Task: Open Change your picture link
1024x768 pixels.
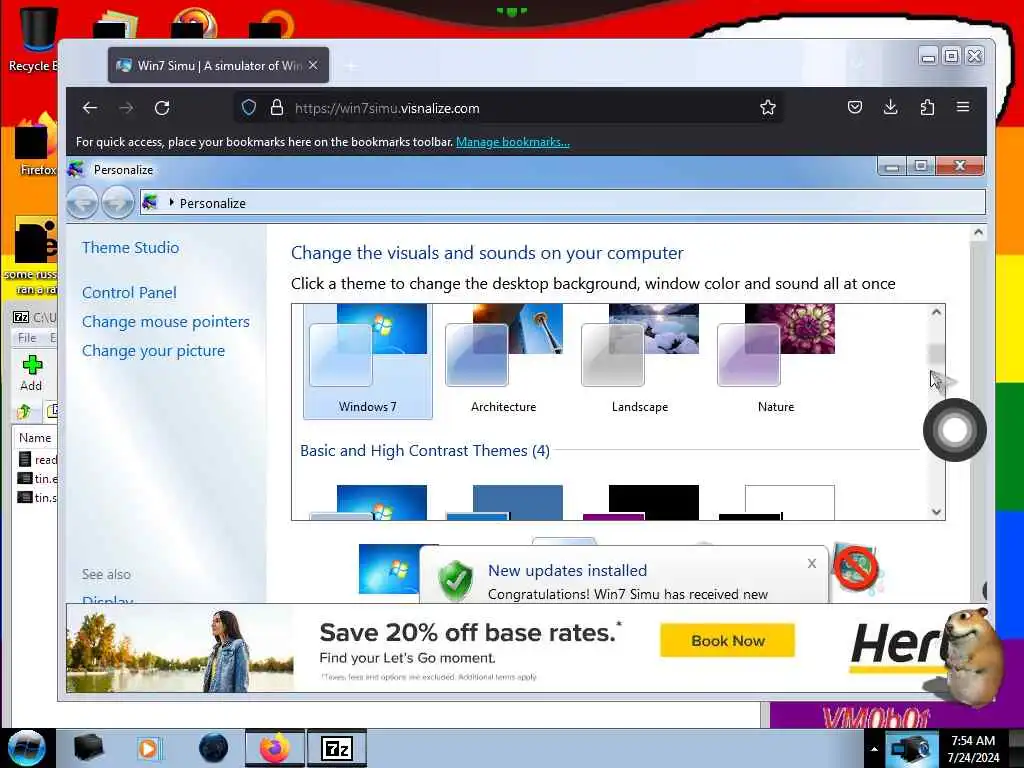Action: [153, 351]
